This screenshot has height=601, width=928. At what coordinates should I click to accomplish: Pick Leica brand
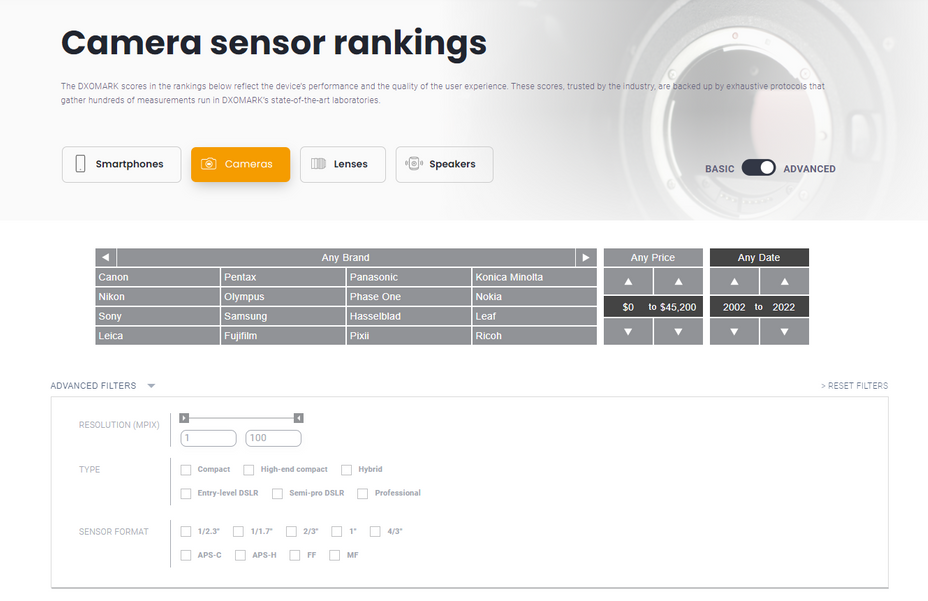pyautogui.click(x=157, y=336)
